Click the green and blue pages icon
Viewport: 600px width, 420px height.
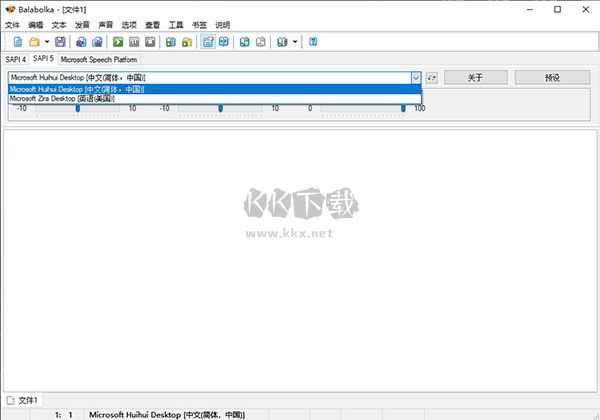coord(245,42)
